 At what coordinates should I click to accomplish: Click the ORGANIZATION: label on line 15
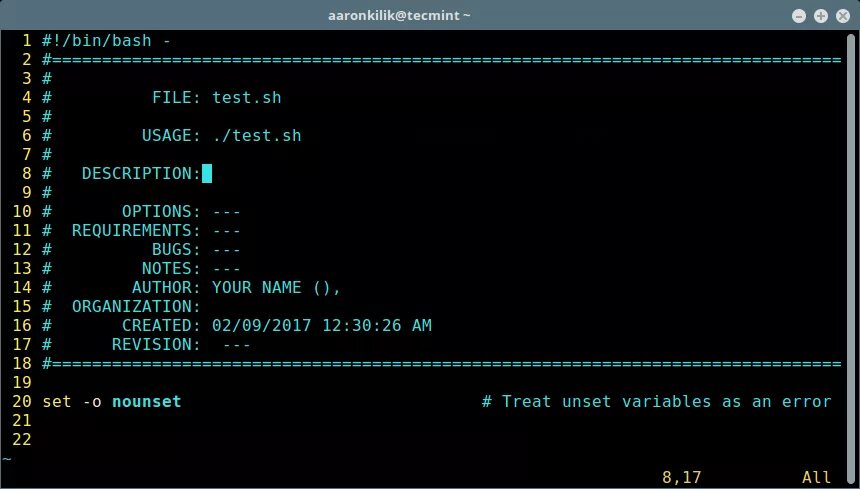tap(137, 306)
